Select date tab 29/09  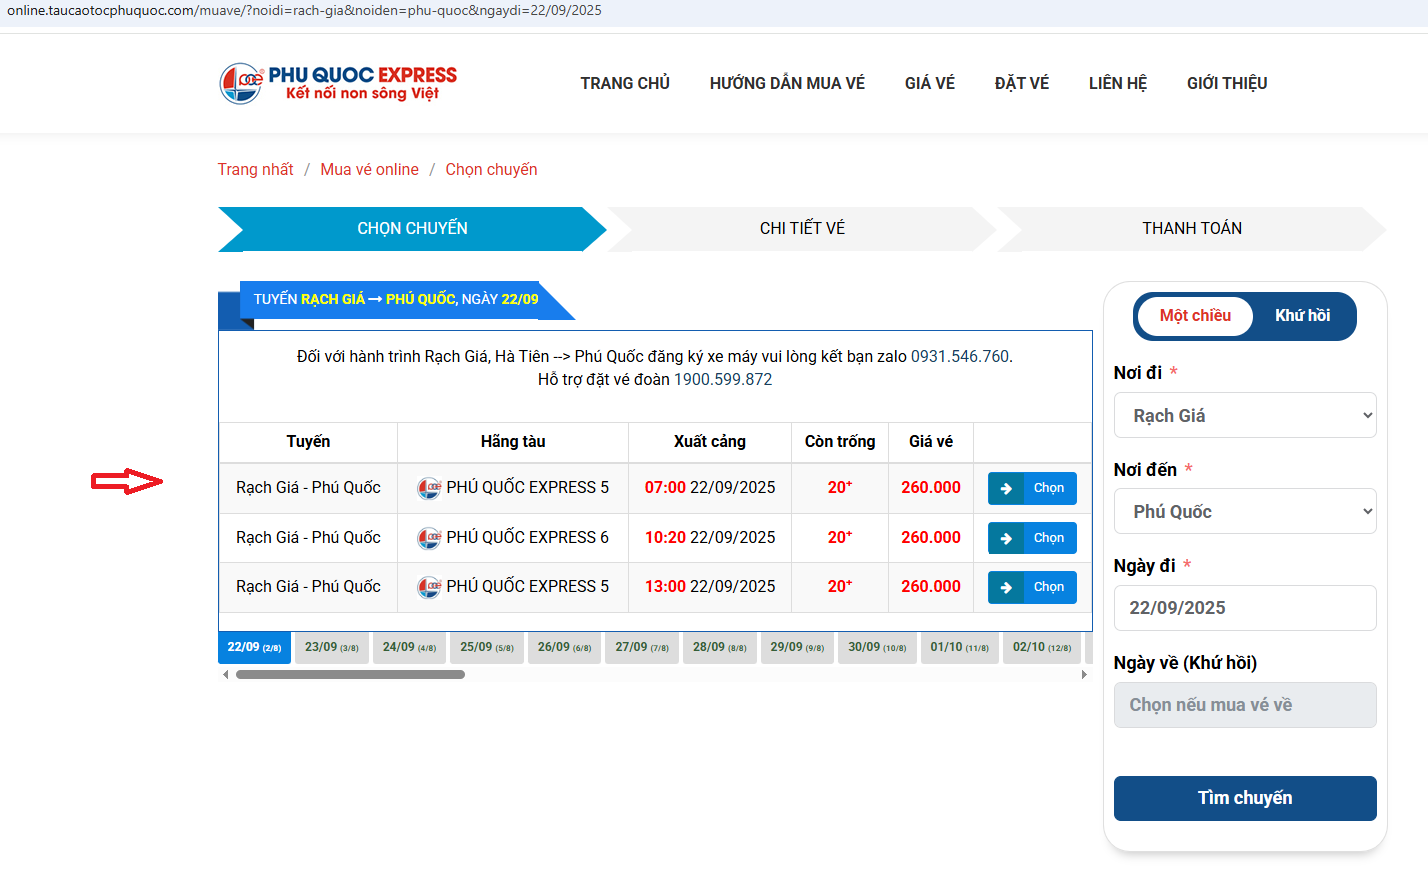(797, 648)
